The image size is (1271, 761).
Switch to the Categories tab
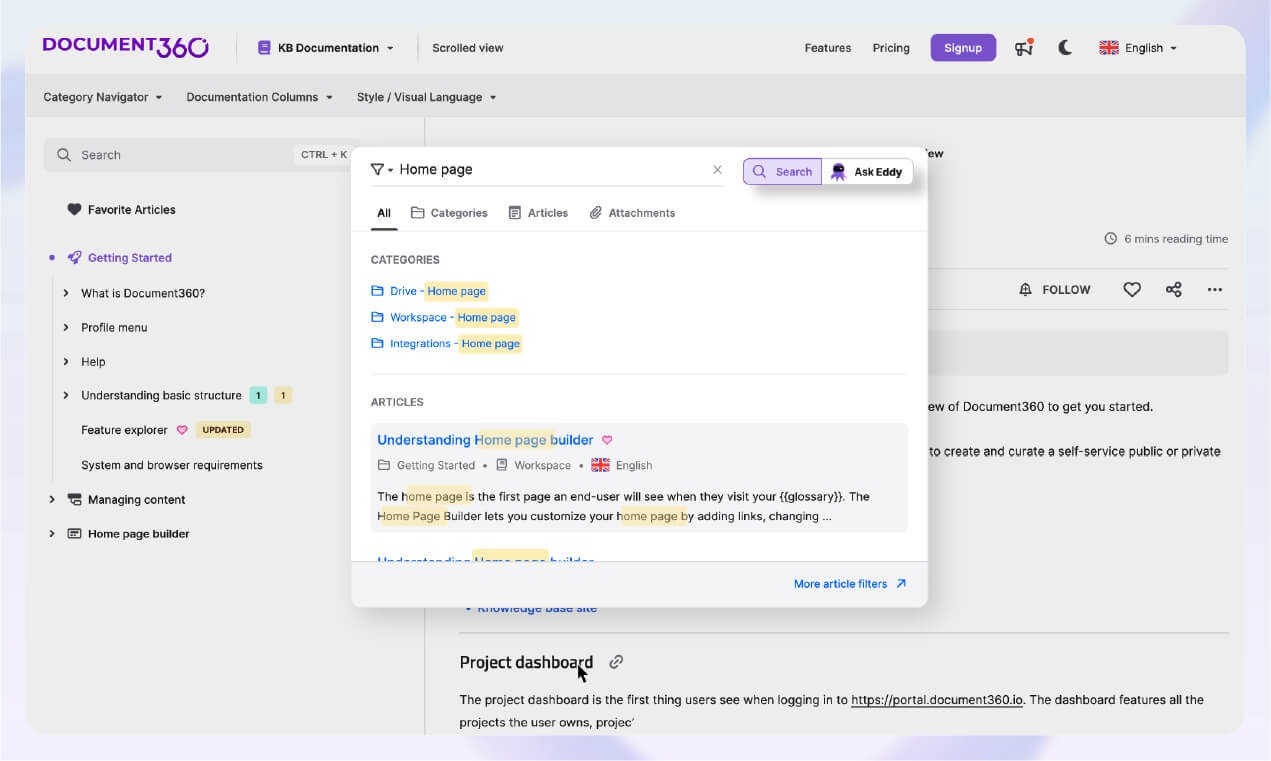coord(449,213)
